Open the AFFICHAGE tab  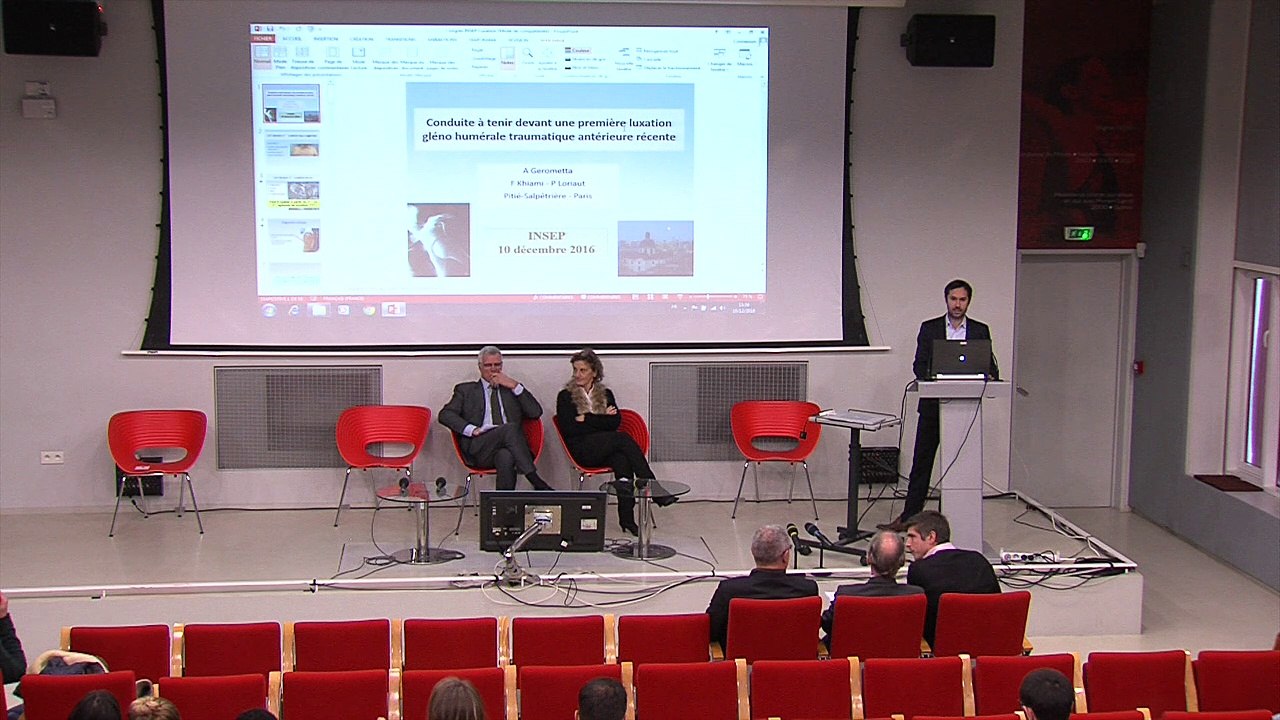[553, 39]
